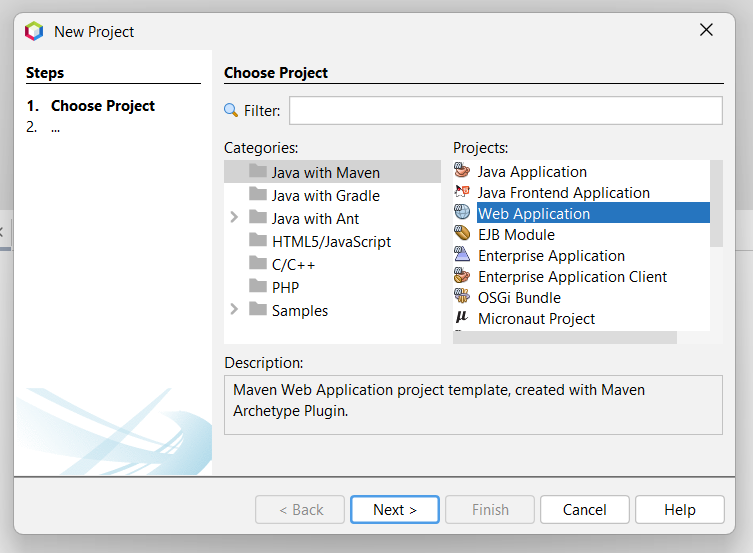Click the Java Frontend Application icon
Image resolution: width=753 pixels, height=553 pixels.
click(462, 192)
